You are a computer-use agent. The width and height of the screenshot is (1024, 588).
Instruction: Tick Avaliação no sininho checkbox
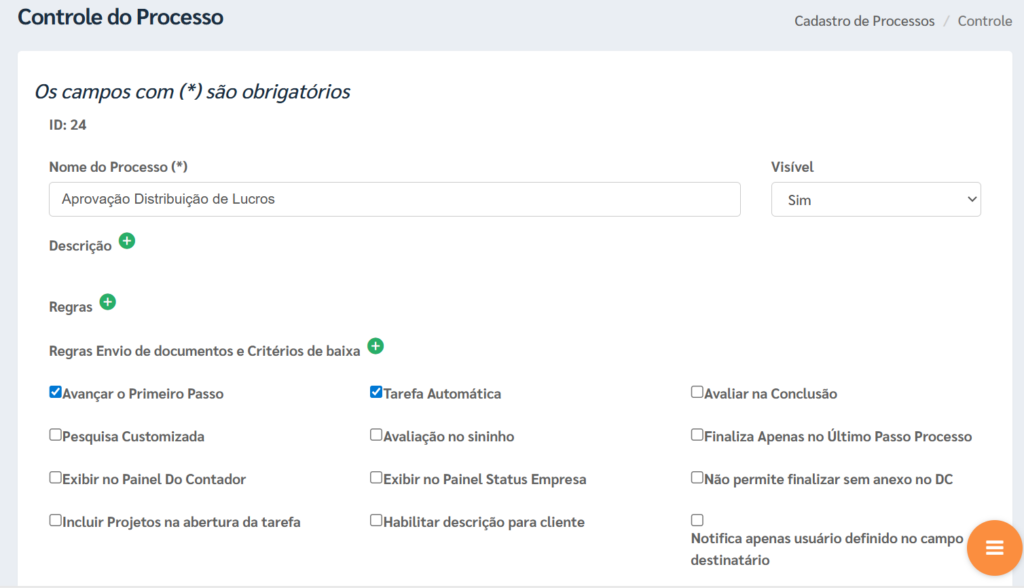tap(376, 436)
